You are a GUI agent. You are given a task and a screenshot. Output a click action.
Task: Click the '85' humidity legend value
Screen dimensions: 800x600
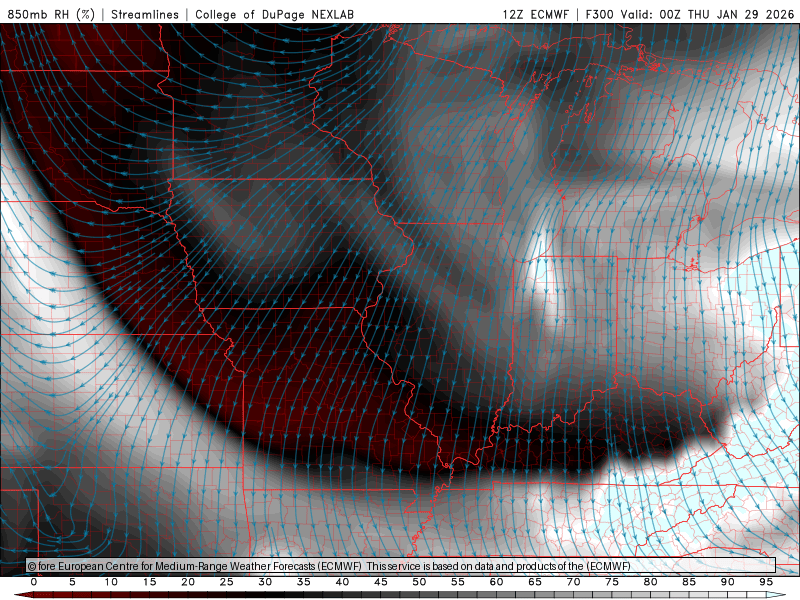pyautogui.click(x=689, y=582)
